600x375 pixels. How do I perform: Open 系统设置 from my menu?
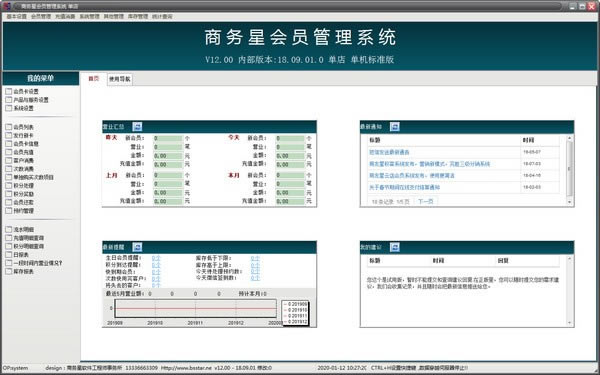pos(23,108)
